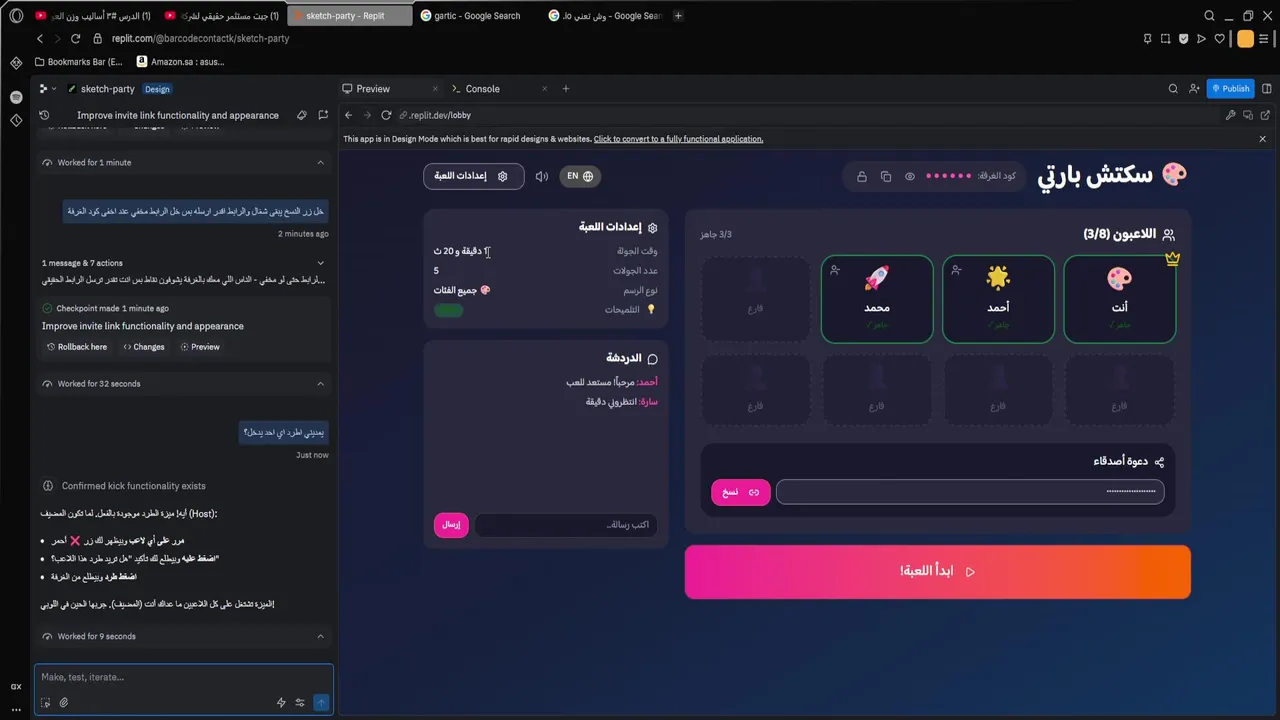Image resolution: width=1280 pixels, height=720 pixels.
Task: Click the invite collaborator icon beside Publish
Action: coord(1194,89)
